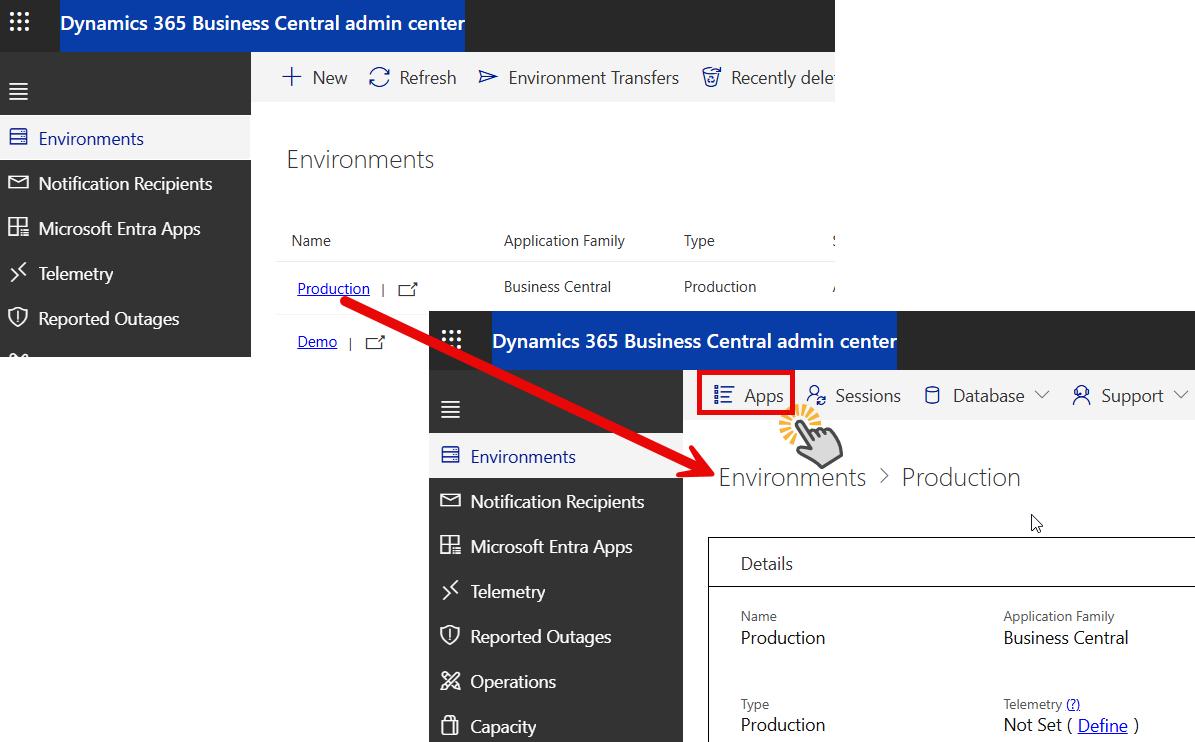Open the Demo environment link

click(317, 342)
